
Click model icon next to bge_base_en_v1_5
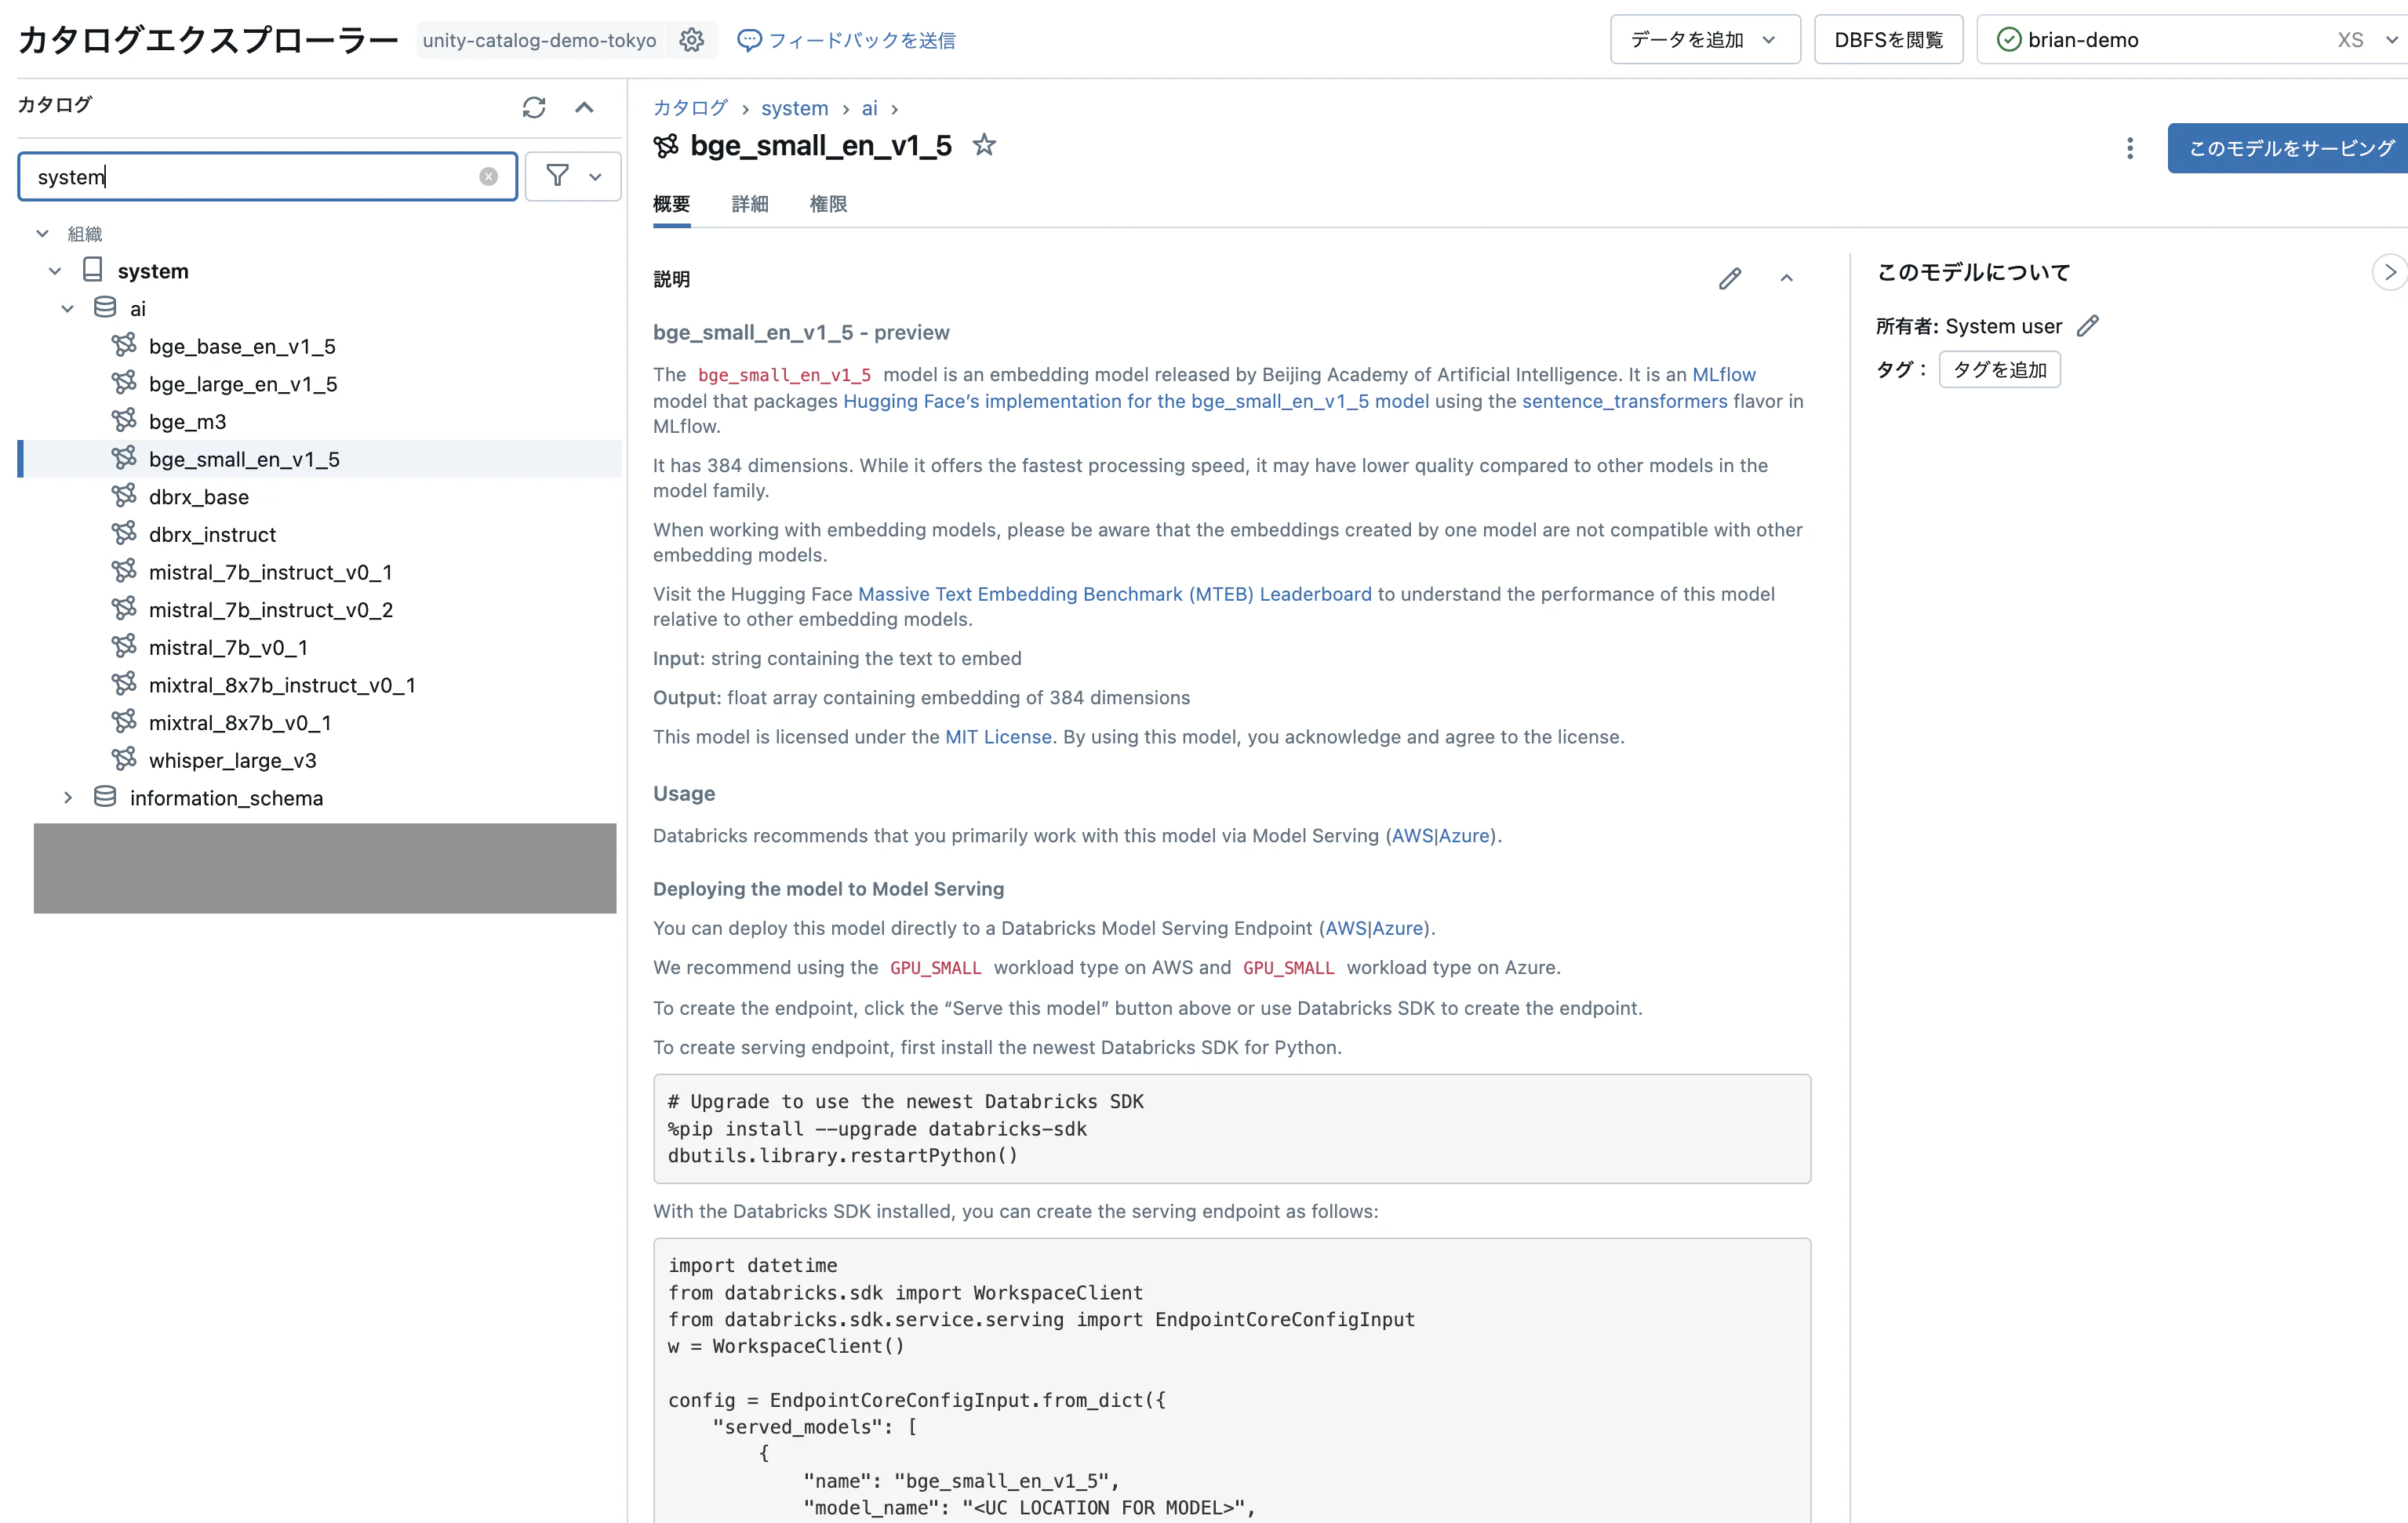(x=124, y=345)
